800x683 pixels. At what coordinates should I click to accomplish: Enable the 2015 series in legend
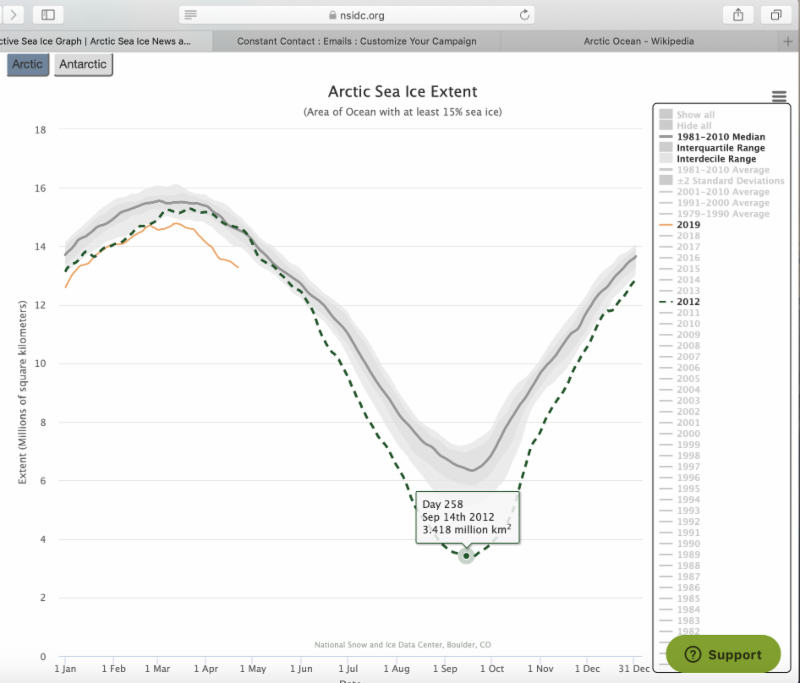(680, 268)
